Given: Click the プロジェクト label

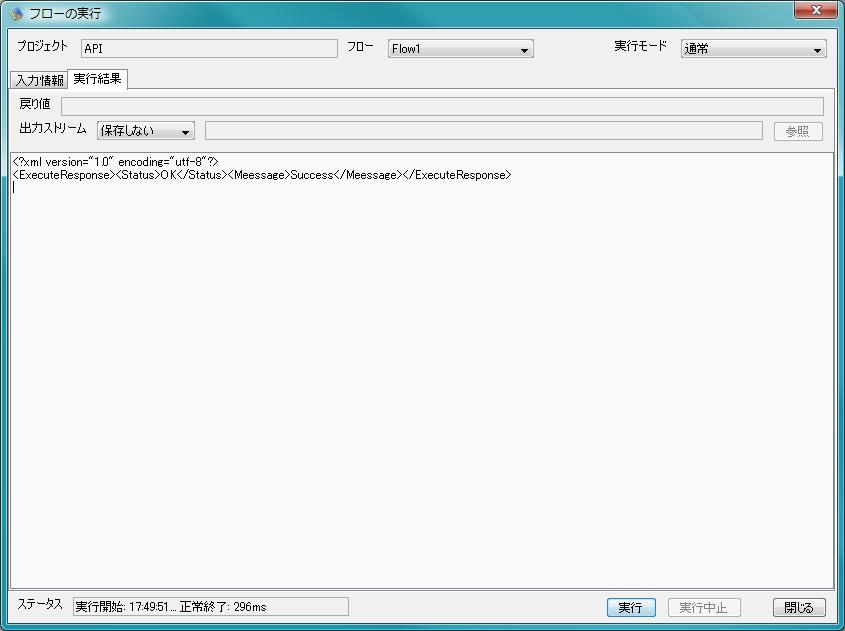Looking at the screenshot, I should point(42,47).
